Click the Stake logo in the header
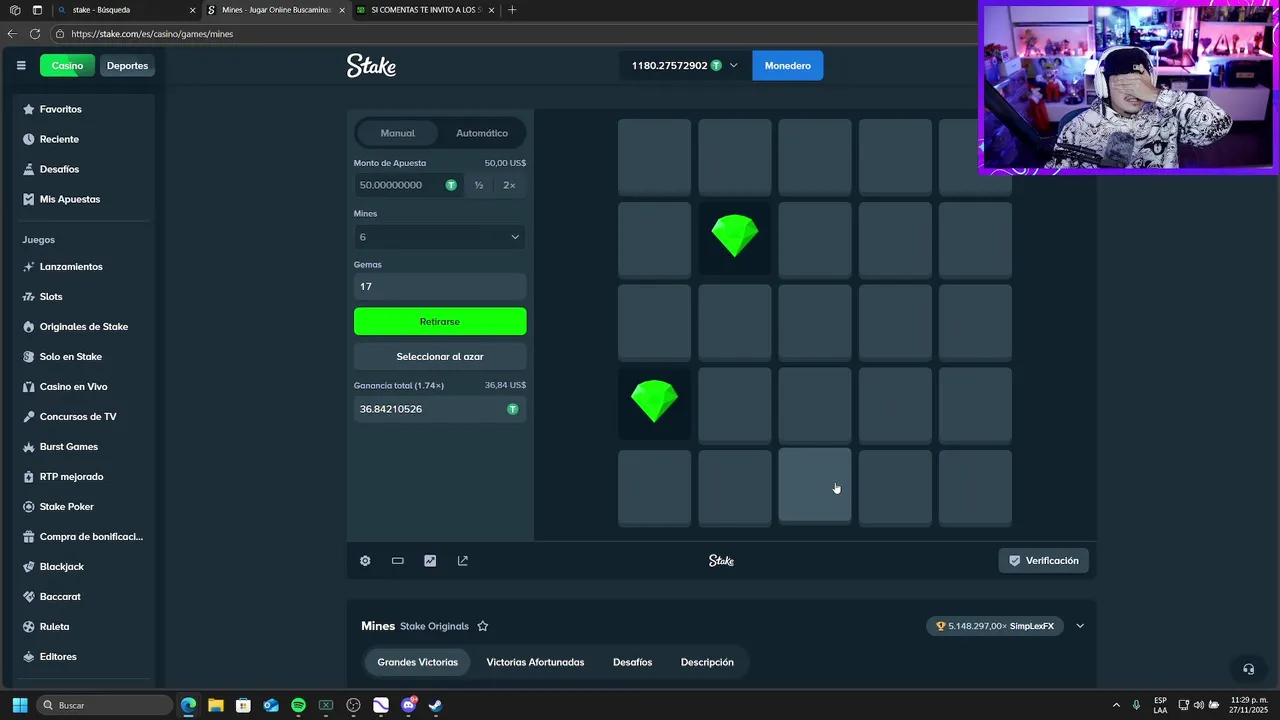This screenshot has width=1280, height=720. point(371,66)
